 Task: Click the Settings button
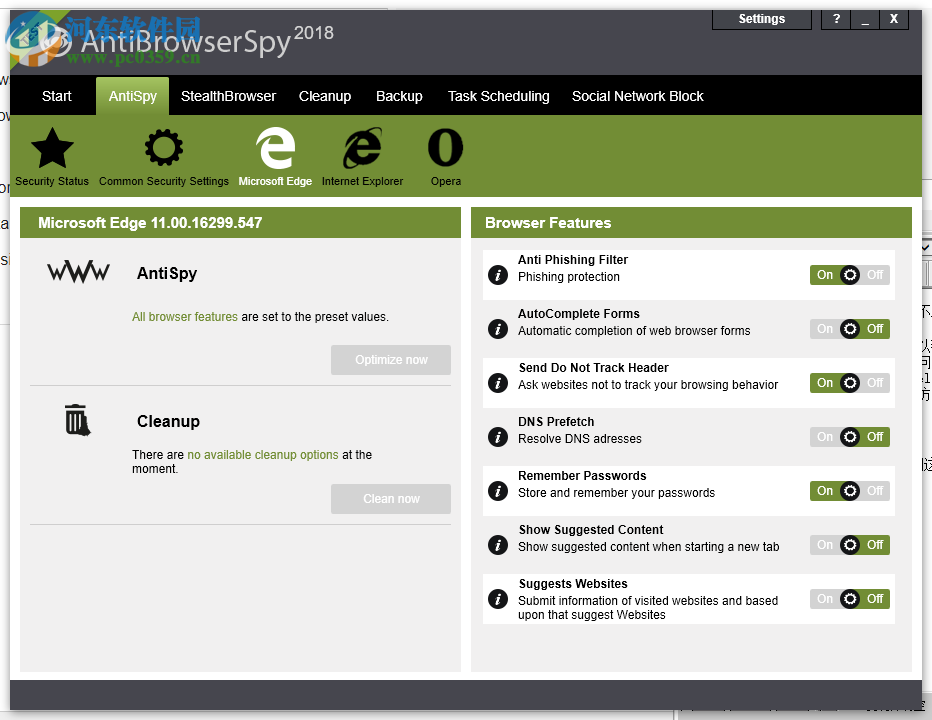761,19
